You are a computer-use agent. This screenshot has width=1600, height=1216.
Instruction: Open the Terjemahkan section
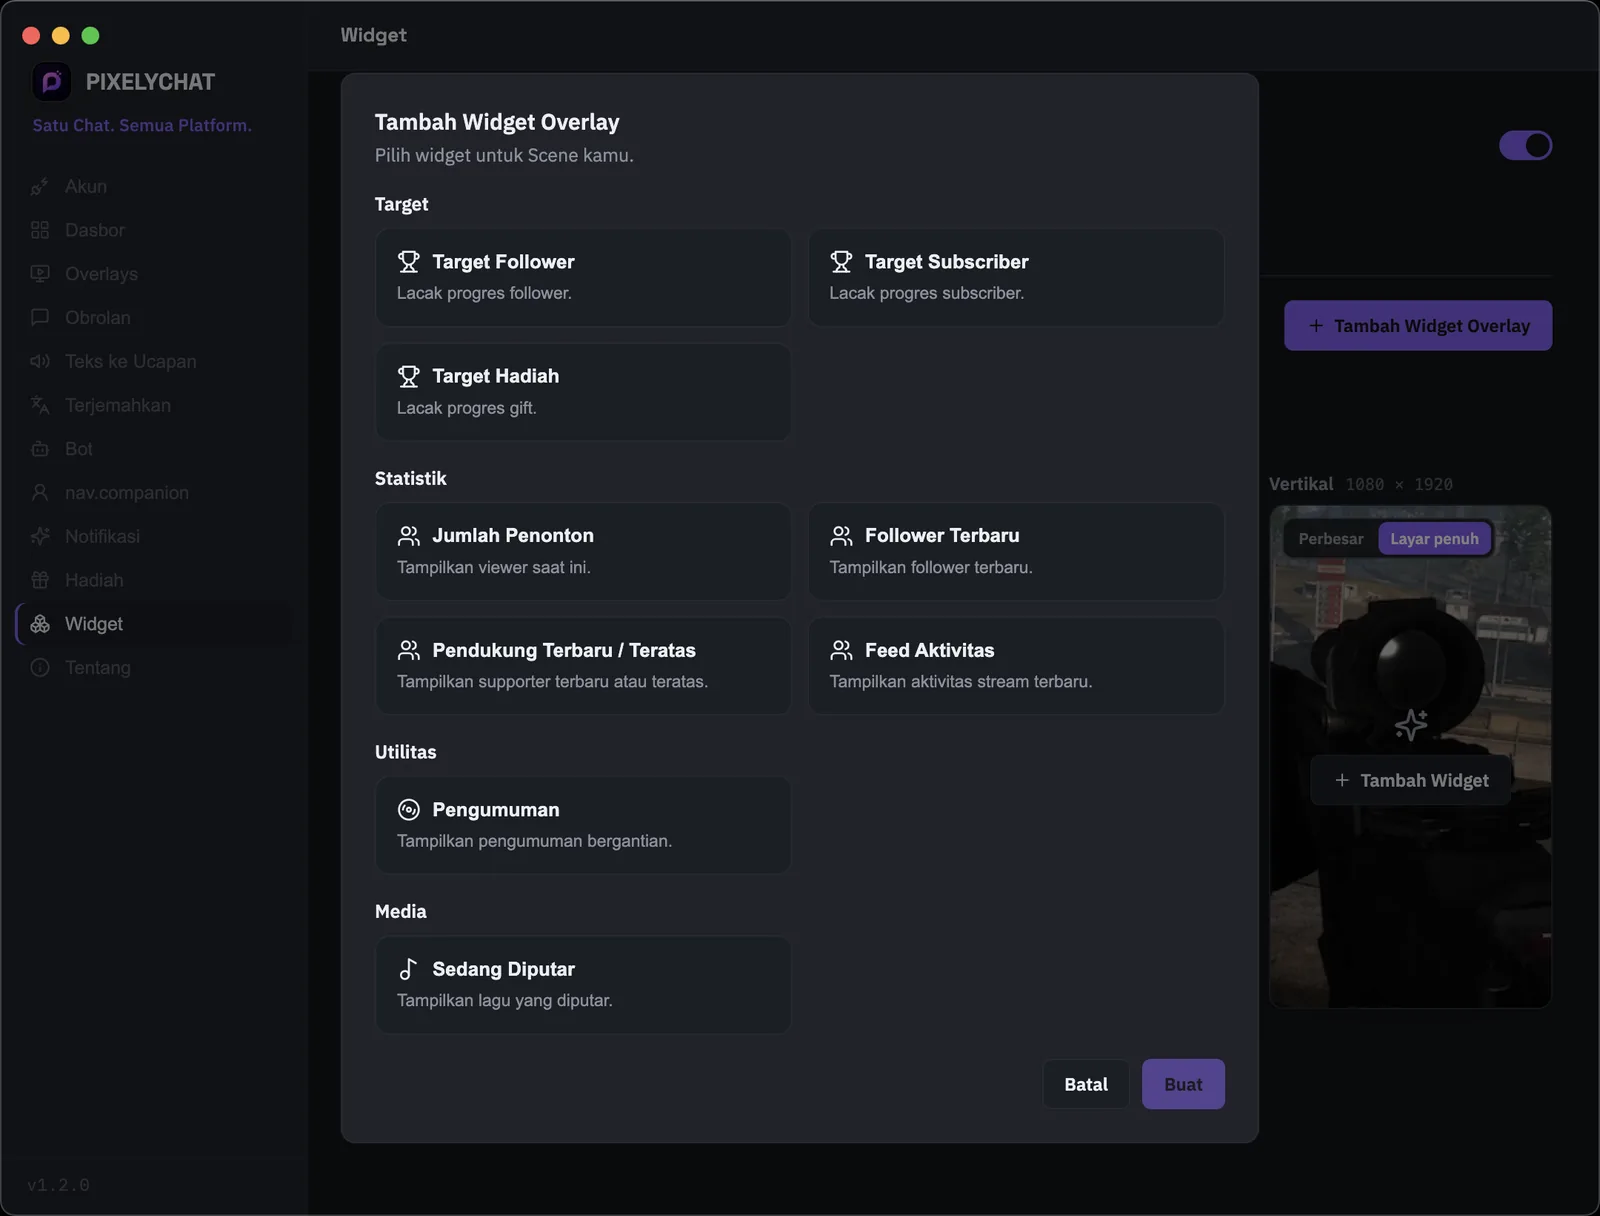(155, 405)
